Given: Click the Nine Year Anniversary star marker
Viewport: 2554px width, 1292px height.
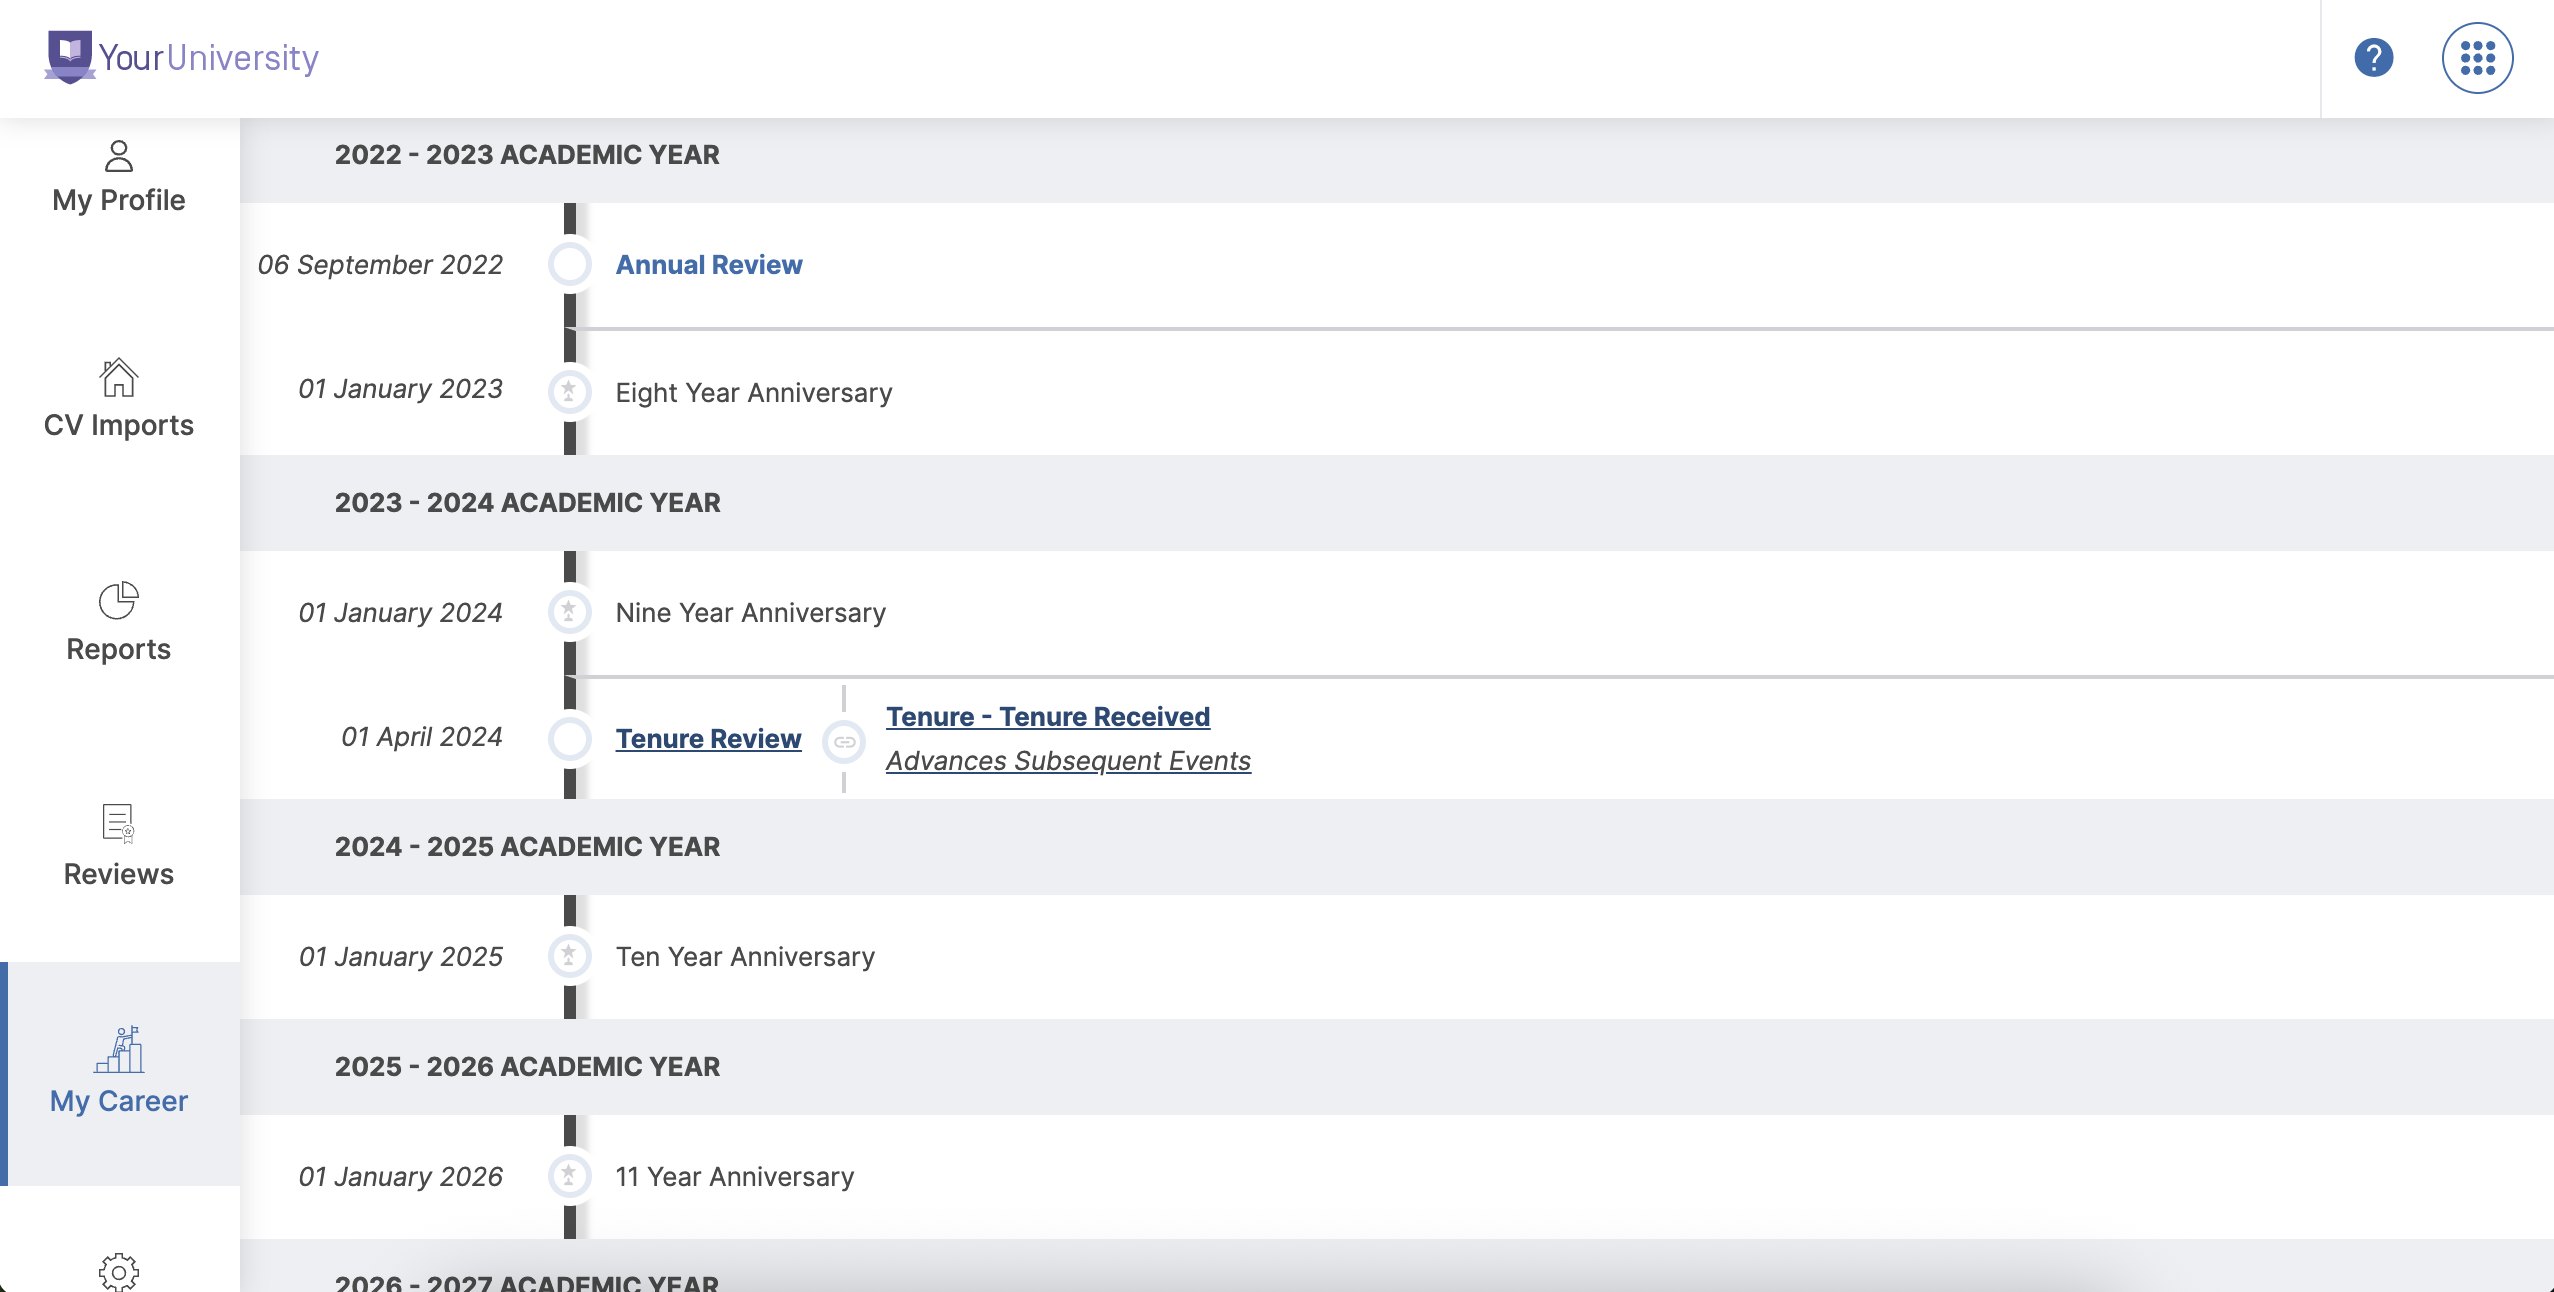Looking at the screenshot, I should [569, 612].
